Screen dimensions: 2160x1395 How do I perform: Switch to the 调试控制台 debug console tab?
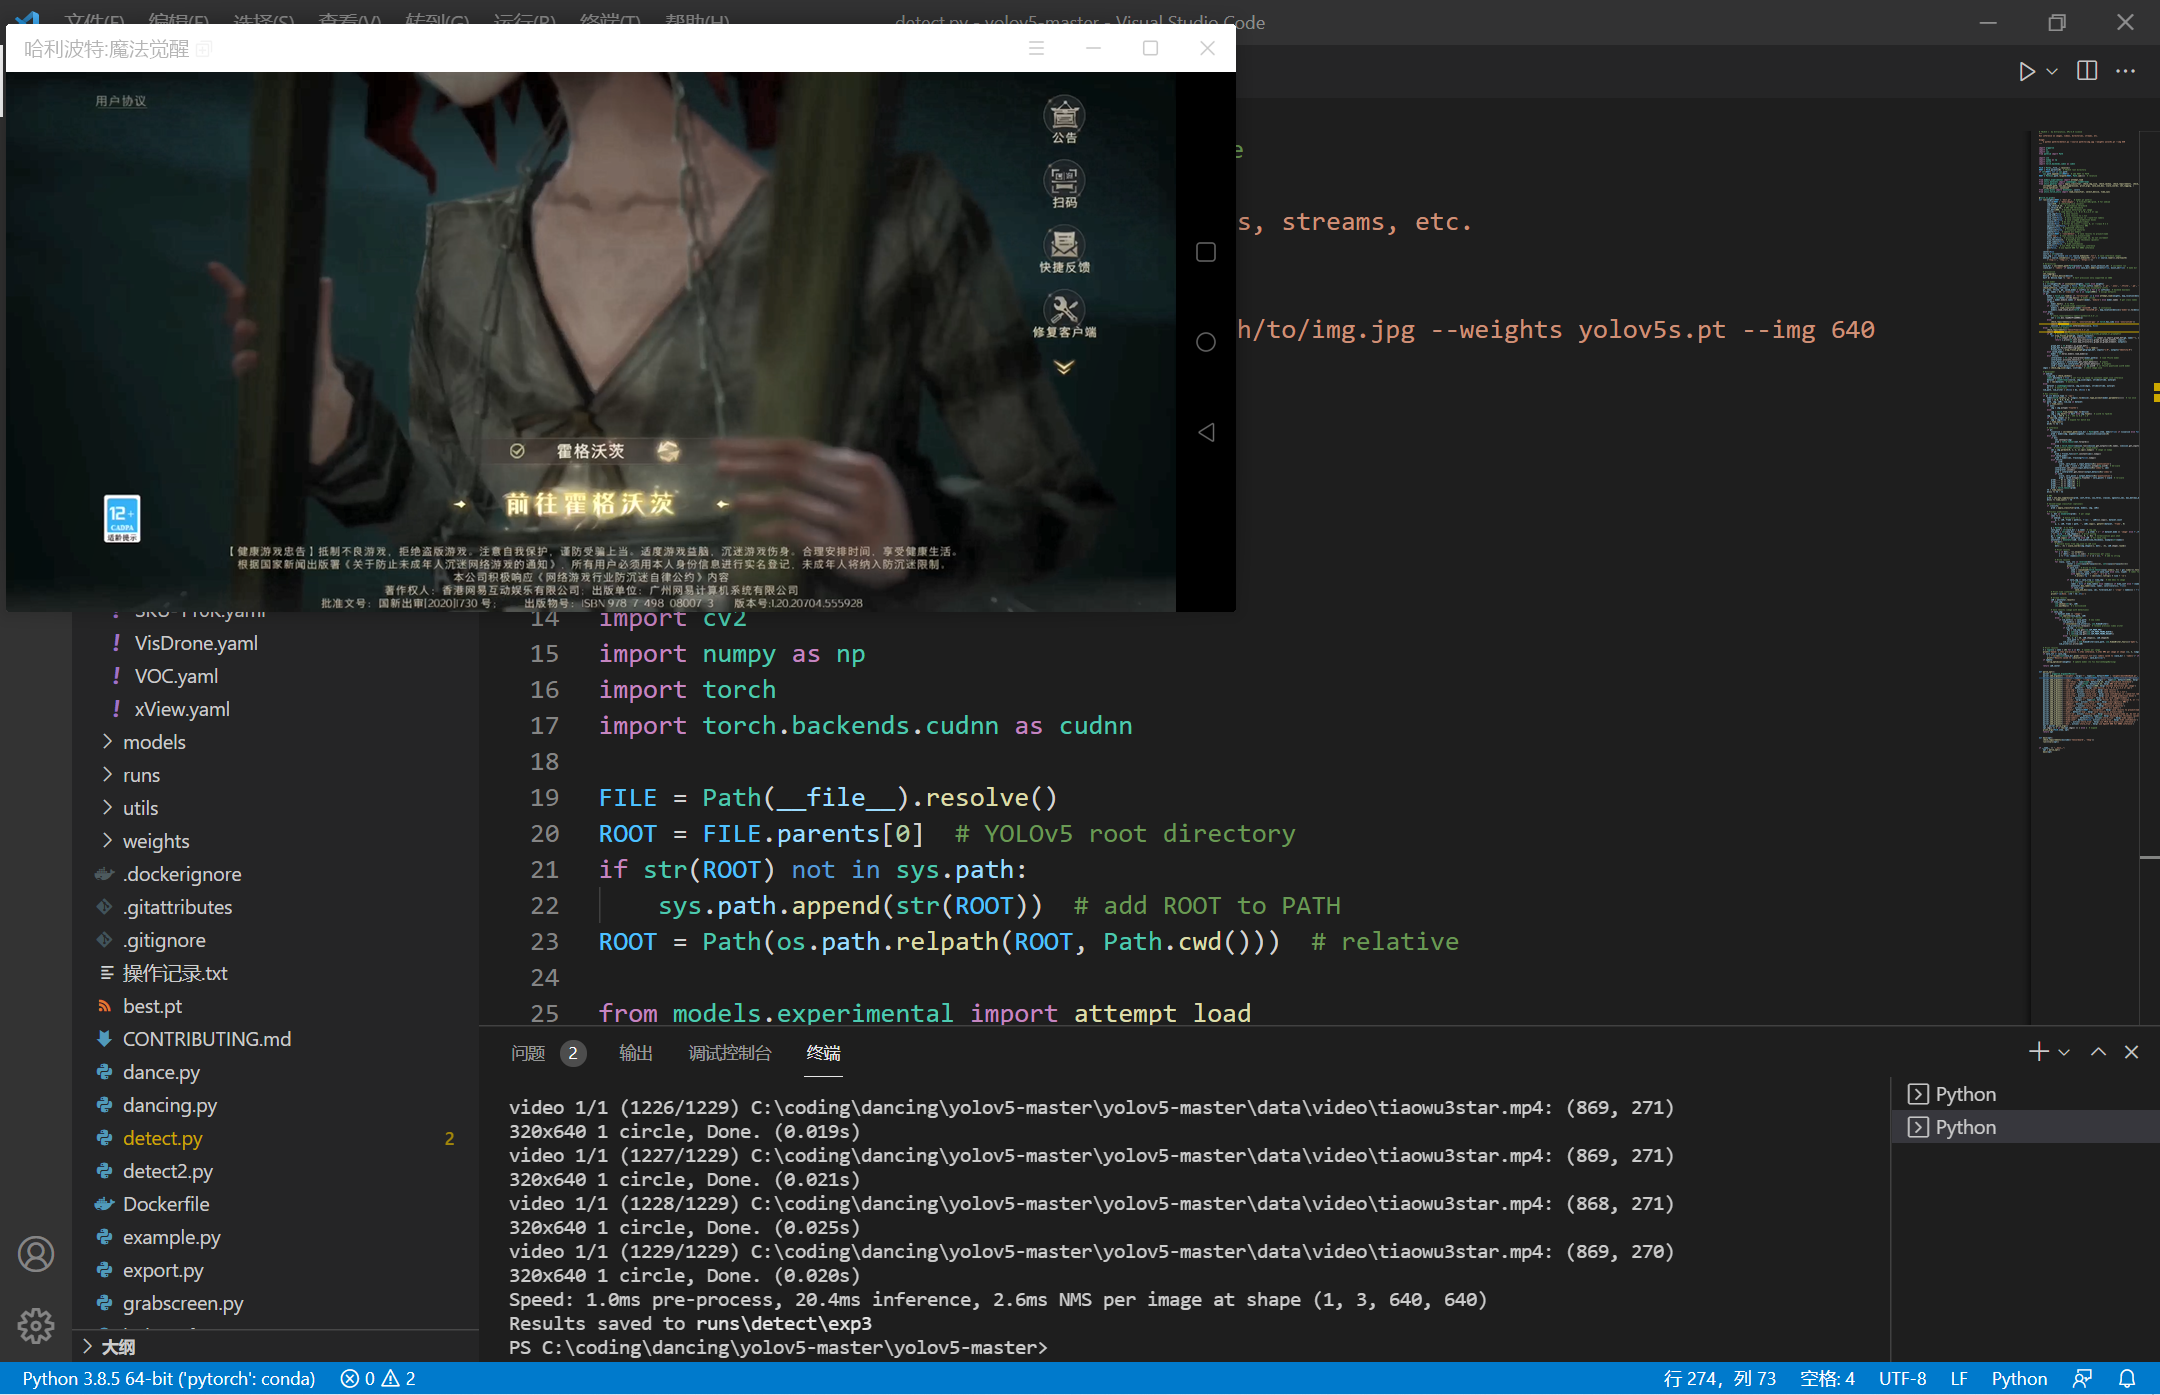(729, 1053)
